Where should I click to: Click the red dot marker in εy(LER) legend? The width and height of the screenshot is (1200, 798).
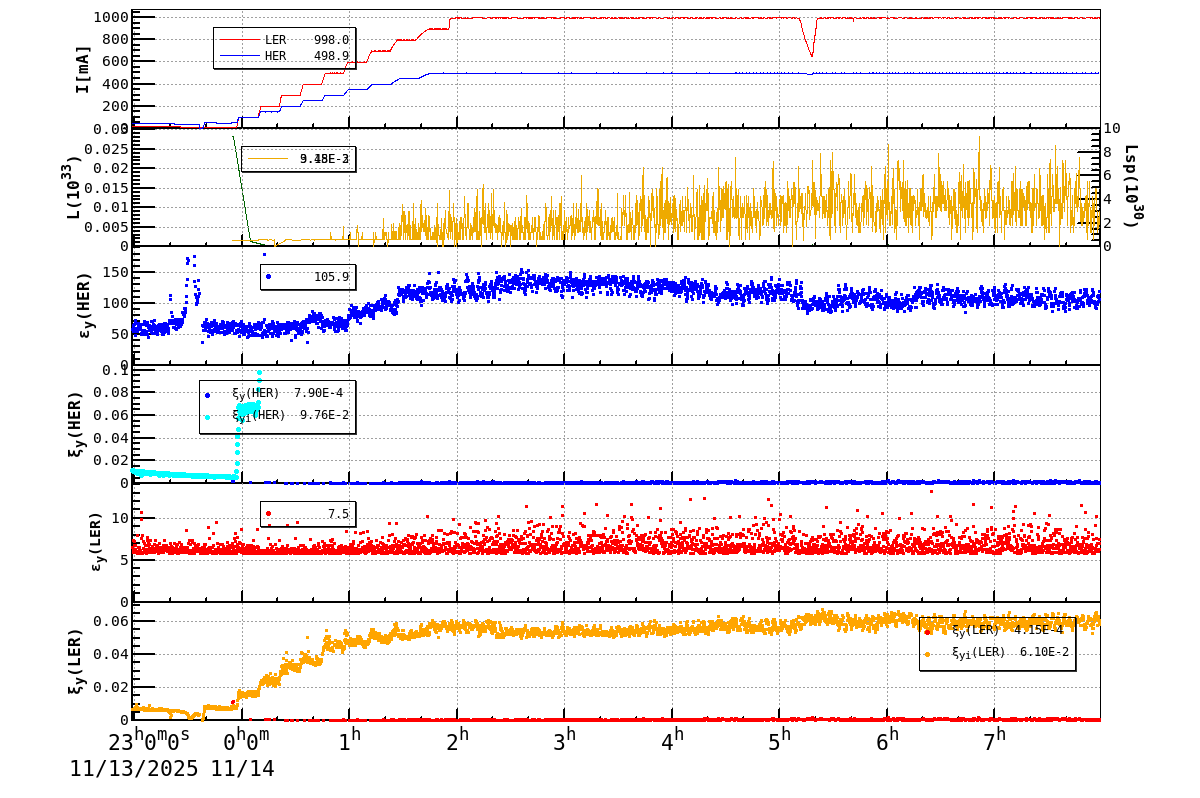[x=267, y=513]
